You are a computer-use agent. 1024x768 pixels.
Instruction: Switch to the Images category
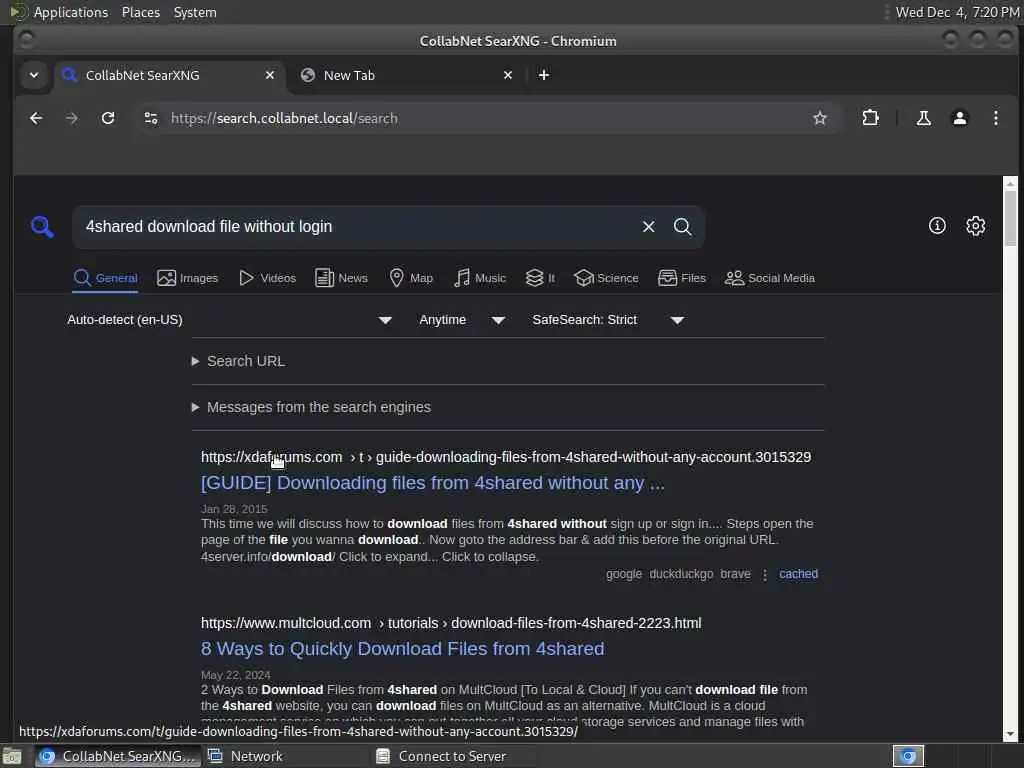pos(187,278)
